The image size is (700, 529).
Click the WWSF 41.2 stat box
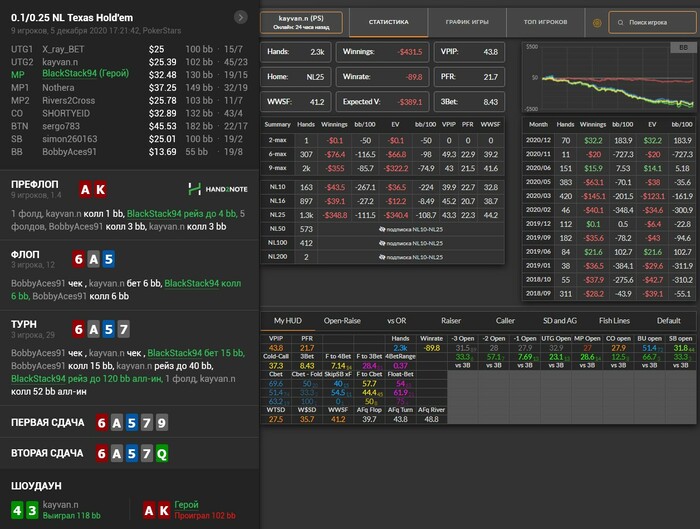[x=296, y=102]
